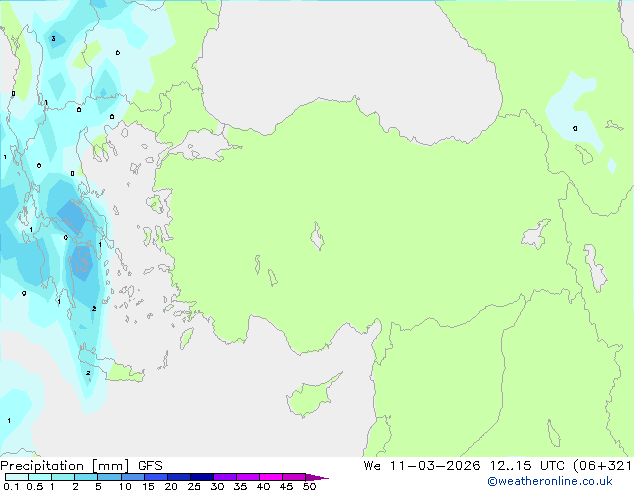This screenshot has width=634, height=490.
Task: Click the legend label "10"
Action: tap(125, 486)
